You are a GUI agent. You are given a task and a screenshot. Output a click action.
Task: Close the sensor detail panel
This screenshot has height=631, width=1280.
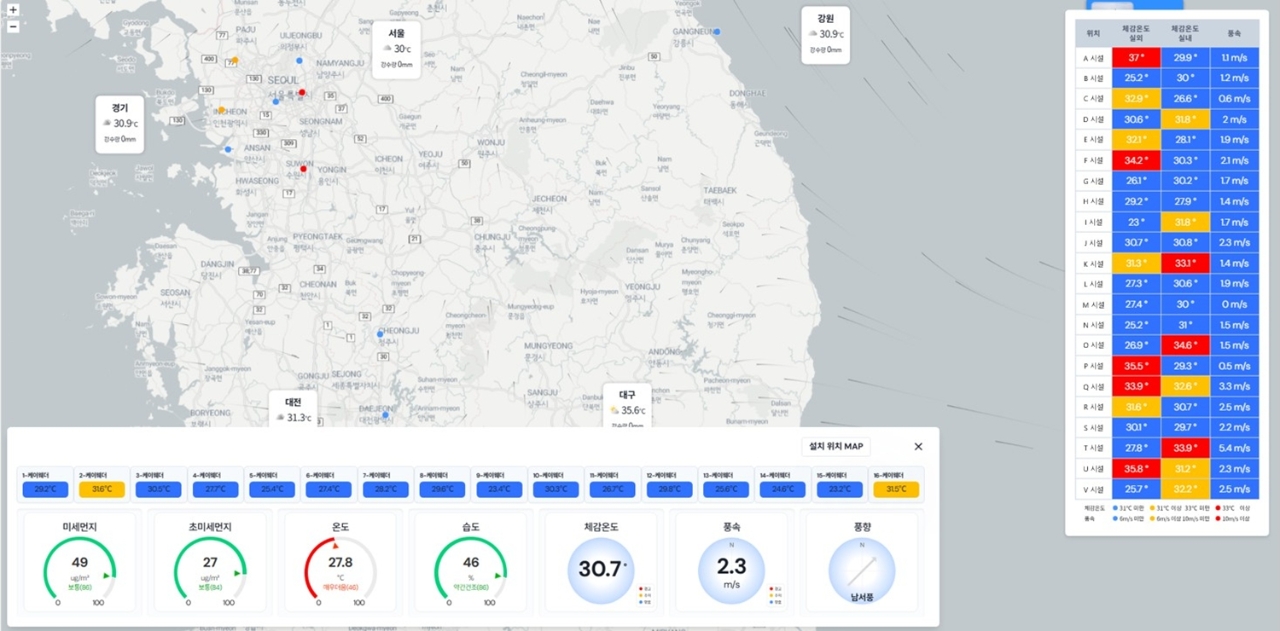click(x=918, y=447)
